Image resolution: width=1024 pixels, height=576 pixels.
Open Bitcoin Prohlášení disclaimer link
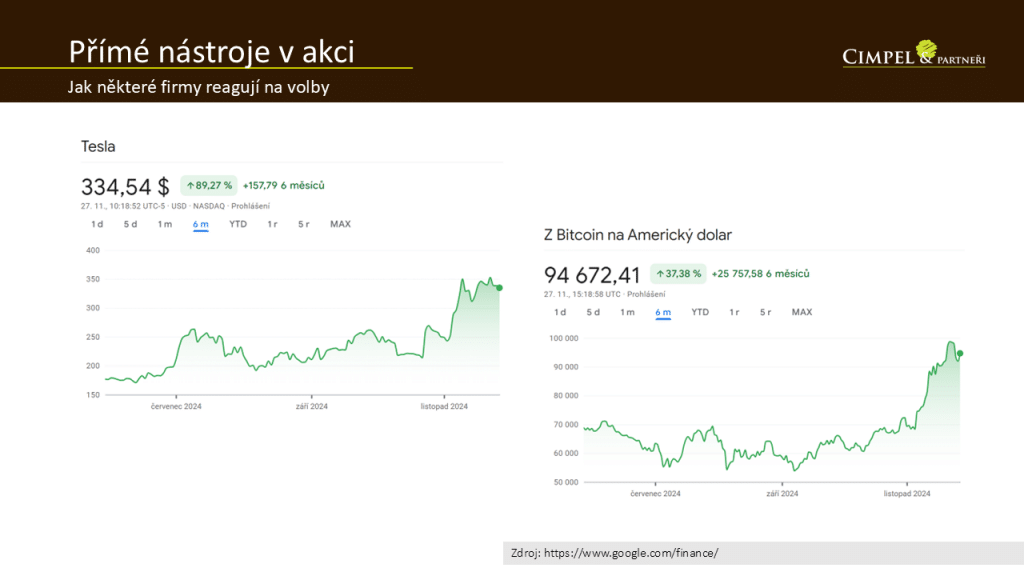tap(646, 295)
